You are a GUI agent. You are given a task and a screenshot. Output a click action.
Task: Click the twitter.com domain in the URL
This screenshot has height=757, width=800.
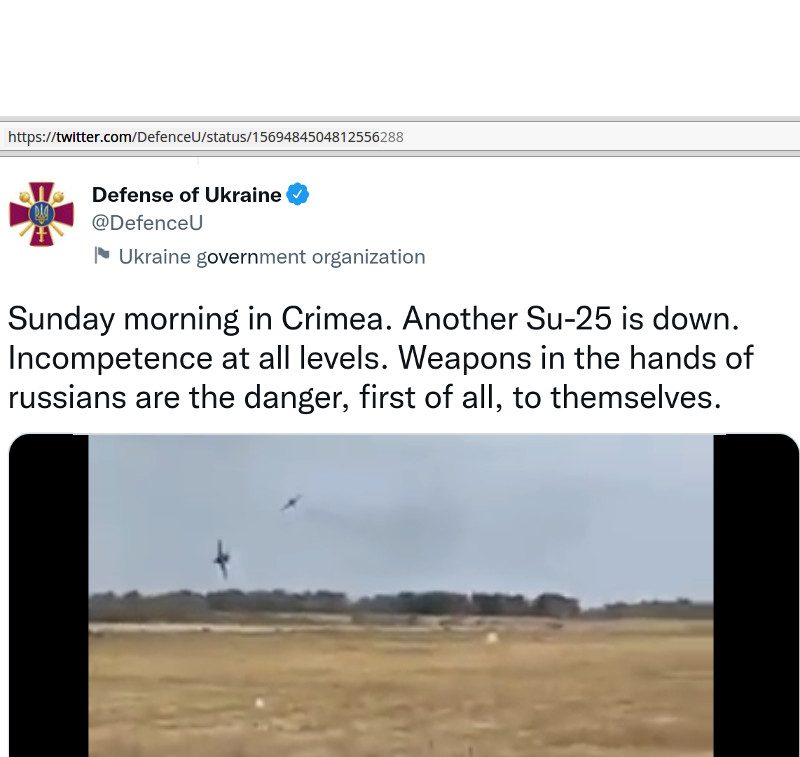point(94,137)
